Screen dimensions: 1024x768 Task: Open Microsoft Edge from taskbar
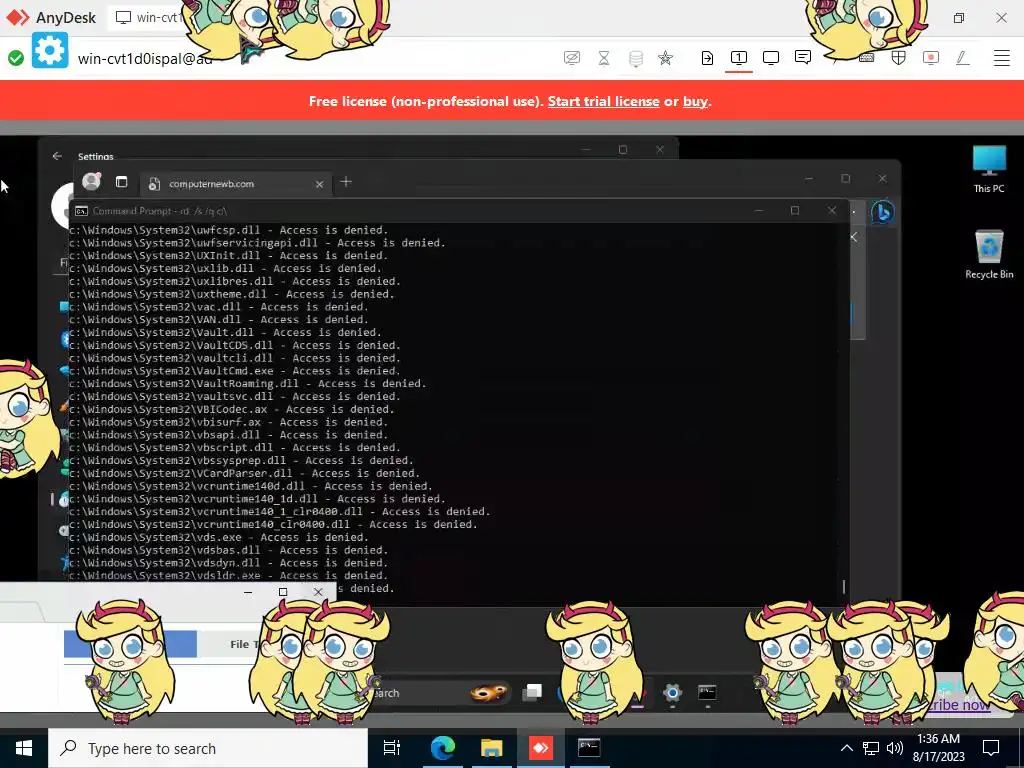442,748
